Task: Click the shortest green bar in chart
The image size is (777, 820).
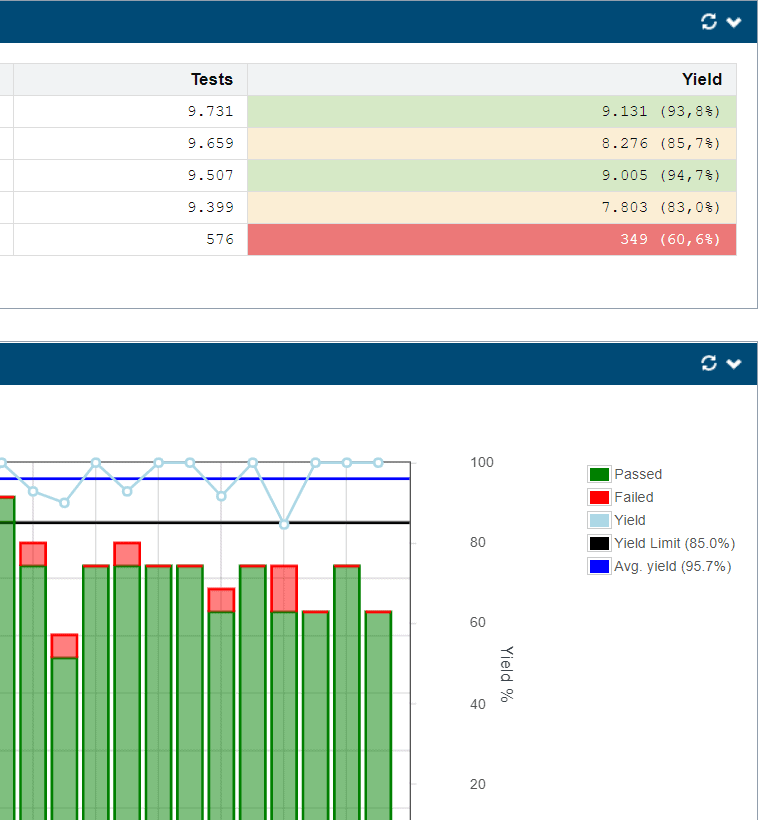Action: point(64,740)
